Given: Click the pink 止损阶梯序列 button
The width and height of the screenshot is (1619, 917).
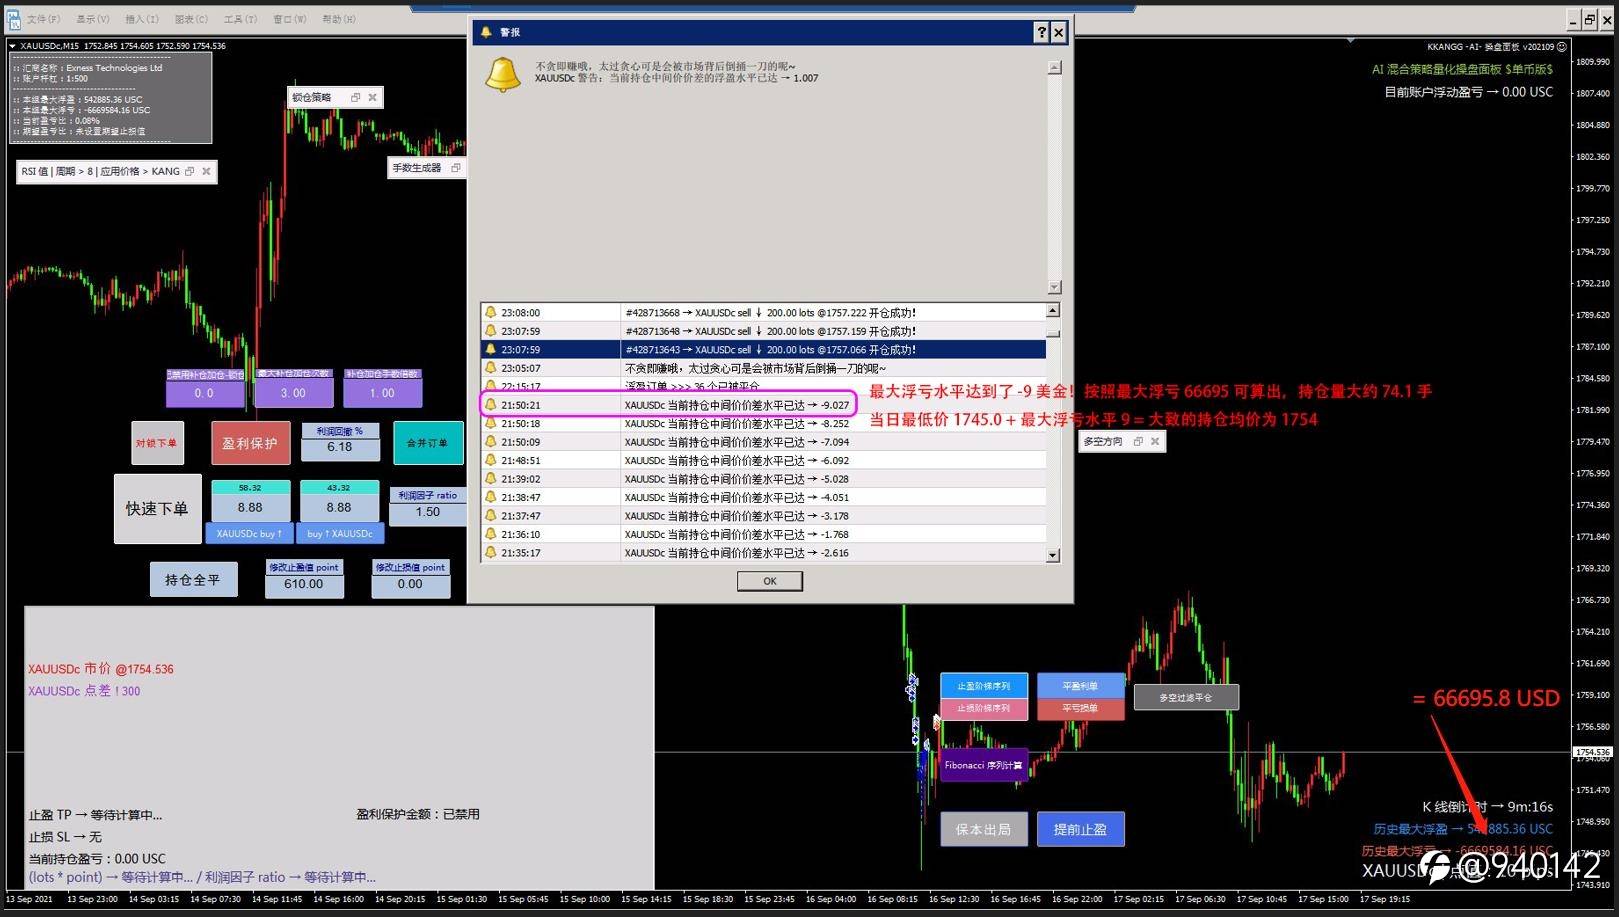Looking at the screenshot, I should click(x=984, y=709).
